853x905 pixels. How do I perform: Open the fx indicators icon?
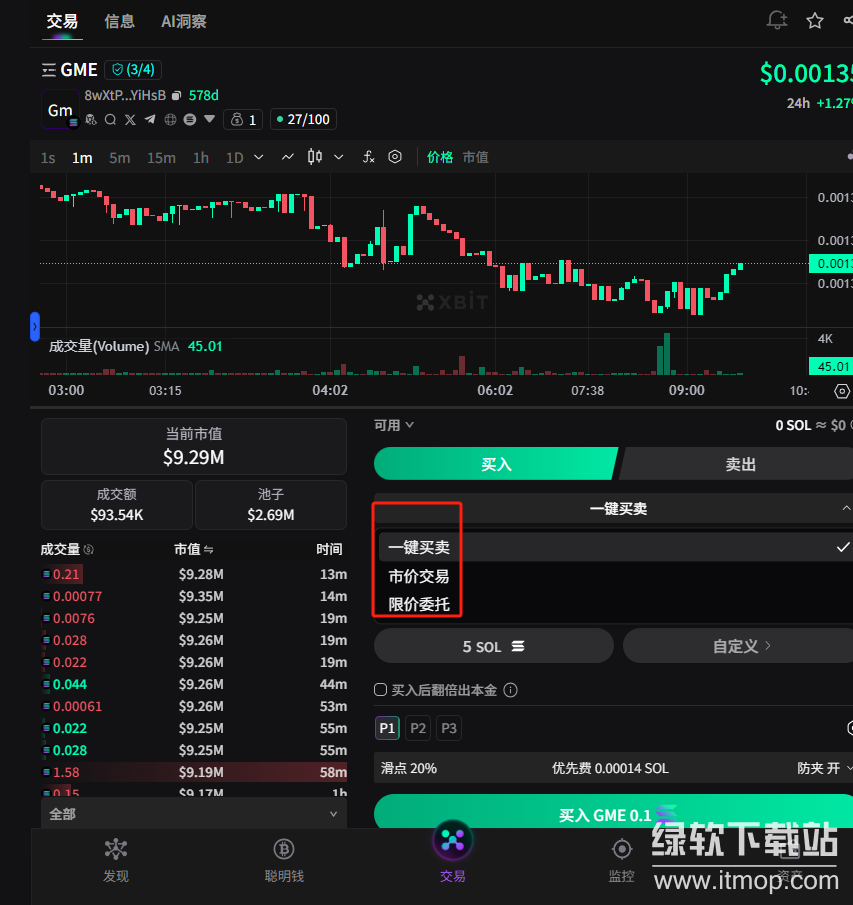pos(368,157)
